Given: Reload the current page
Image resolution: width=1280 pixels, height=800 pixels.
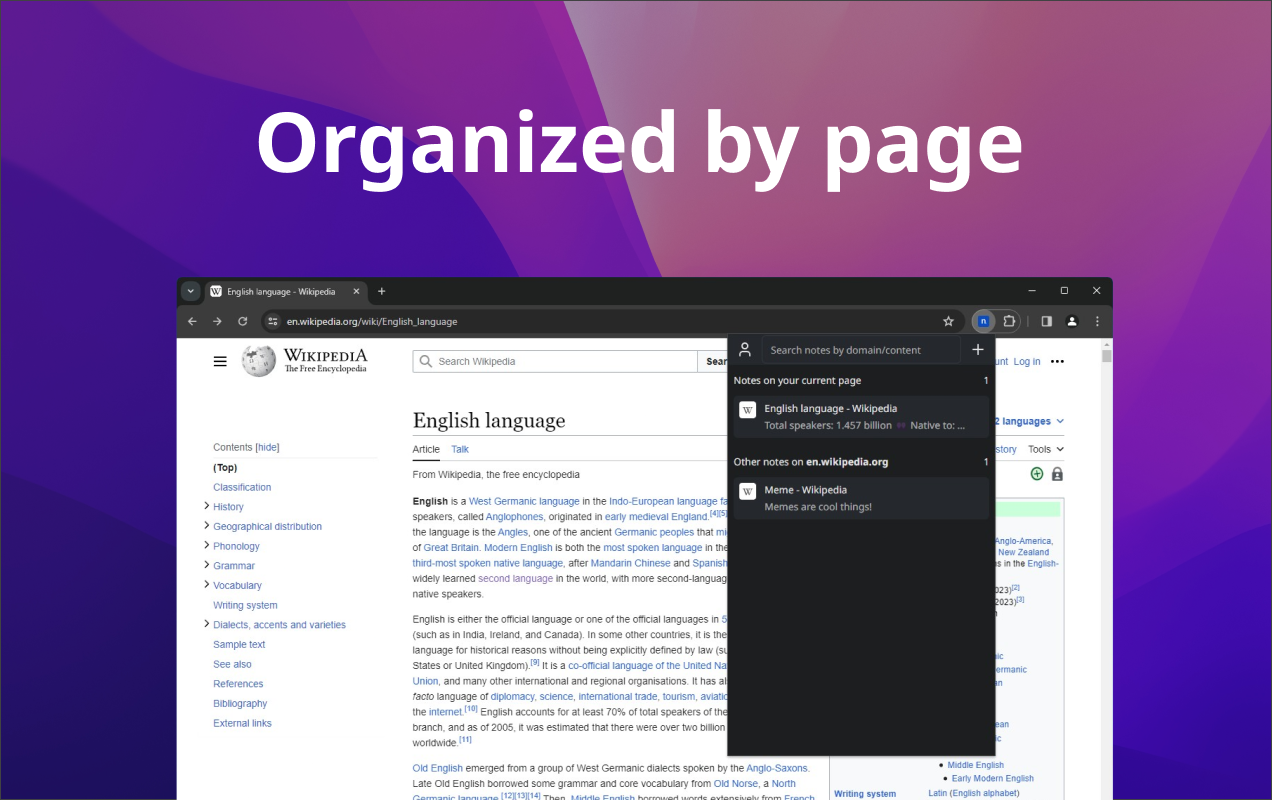Looking at the screenshot, I should pos(242,321).
